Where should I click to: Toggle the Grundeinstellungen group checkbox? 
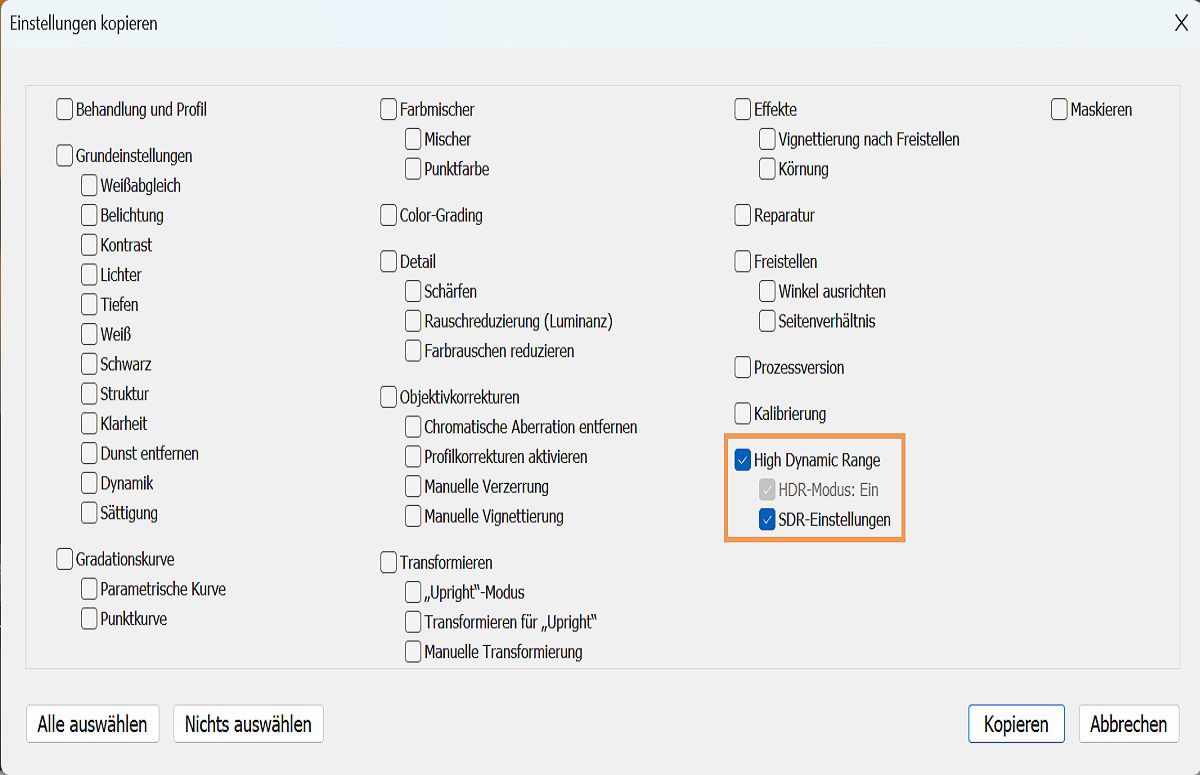pos(65,156)
